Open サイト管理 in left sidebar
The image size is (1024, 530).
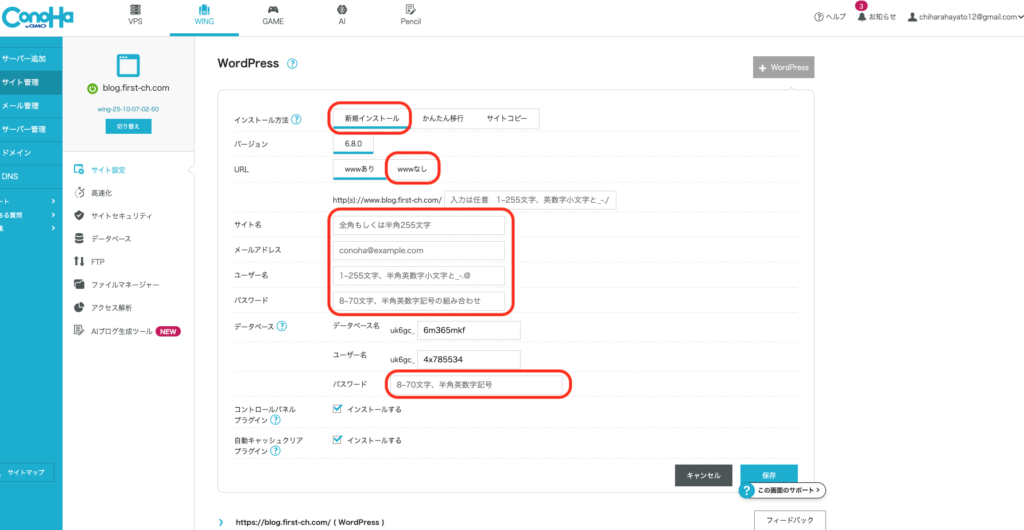click(x=31, y=82)
